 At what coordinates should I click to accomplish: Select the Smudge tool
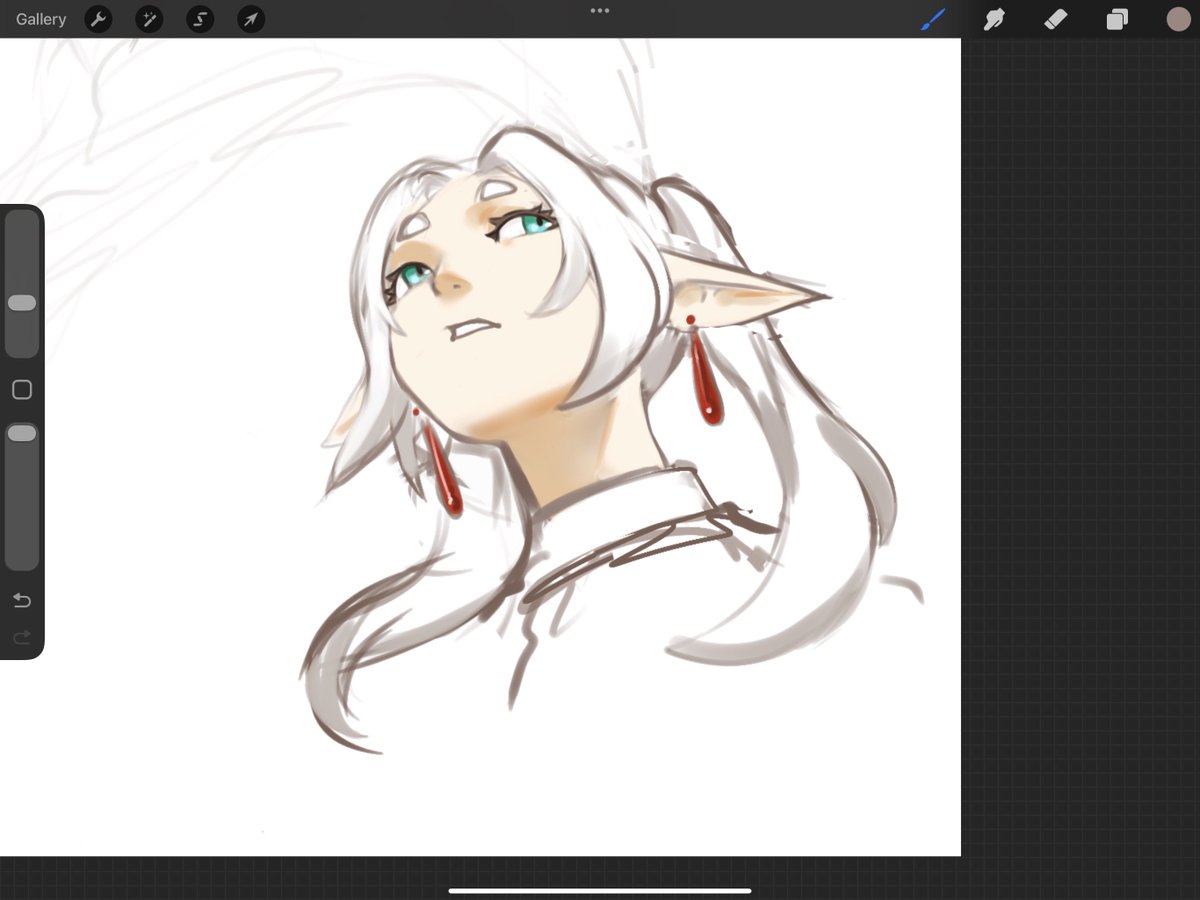coord(994,19)
